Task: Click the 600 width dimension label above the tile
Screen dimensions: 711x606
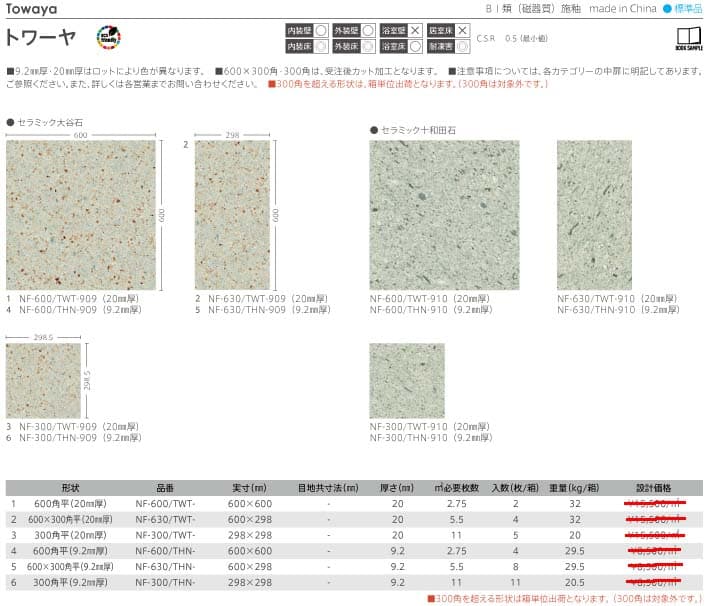Action: click(x=80, y=135)
